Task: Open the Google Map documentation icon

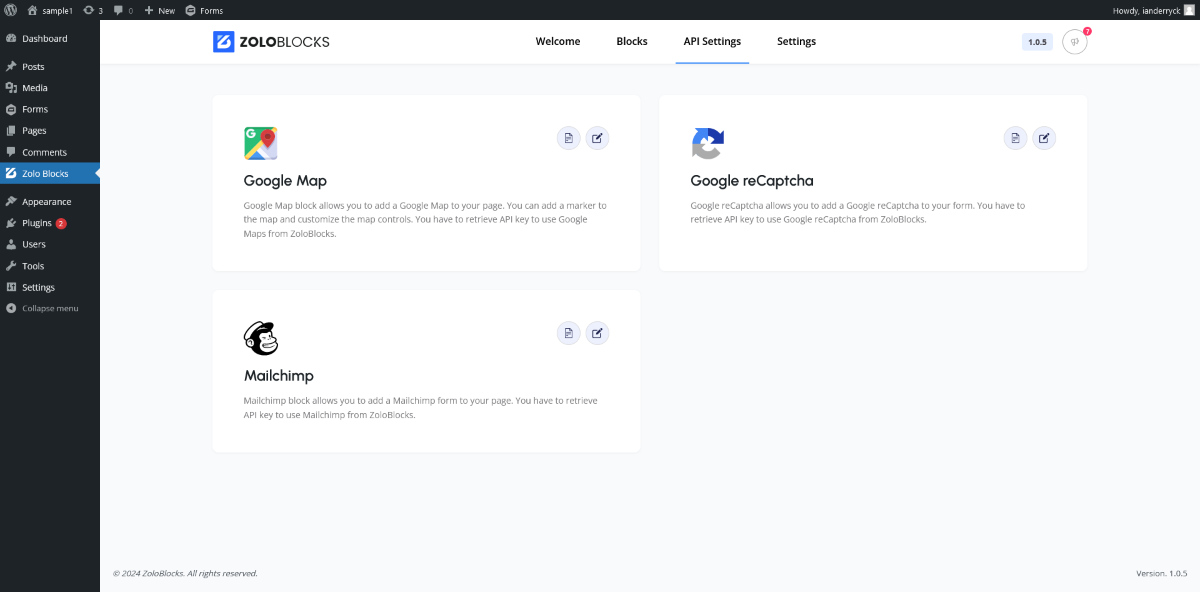Action: 569,138
